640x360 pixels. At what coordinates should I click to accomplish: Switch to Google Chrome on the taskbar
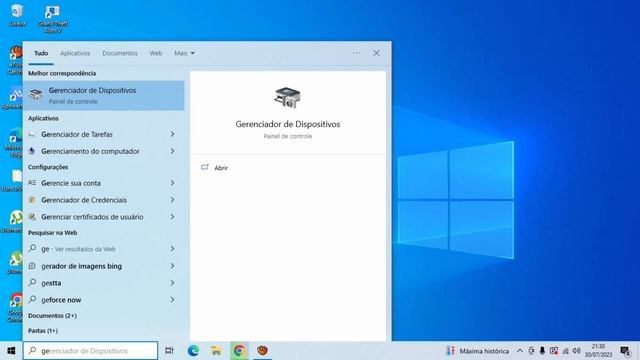(239, 351)
